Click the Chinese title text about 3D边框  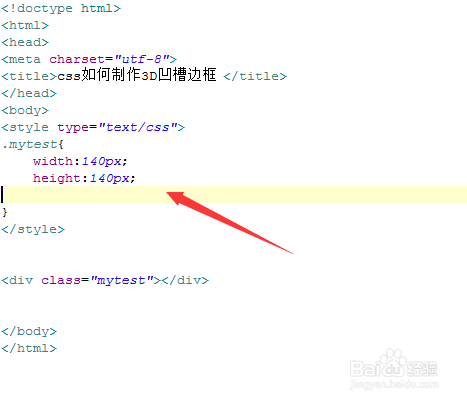pyautogui.click(x=137, y=75)
